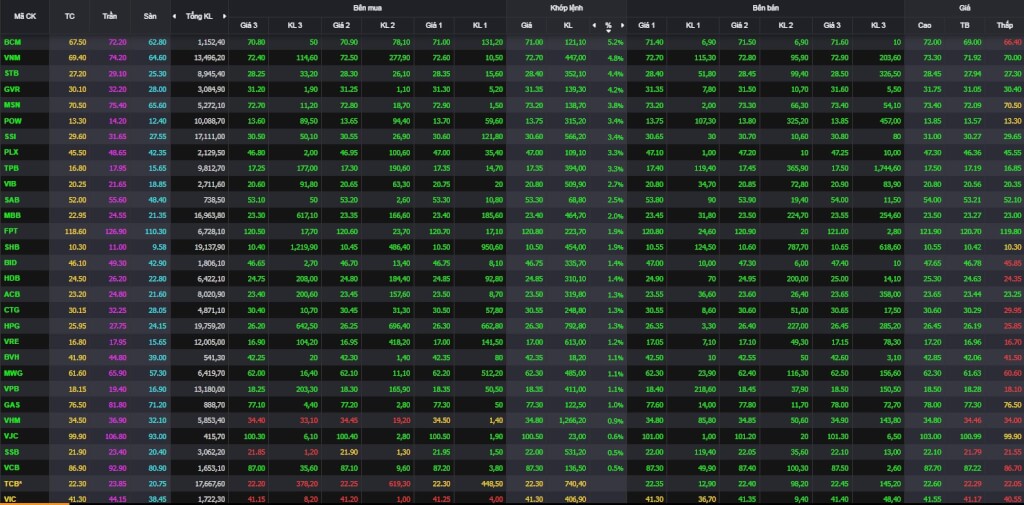
Task: Open the VRE stock ticker
Action: coord(12,342)
